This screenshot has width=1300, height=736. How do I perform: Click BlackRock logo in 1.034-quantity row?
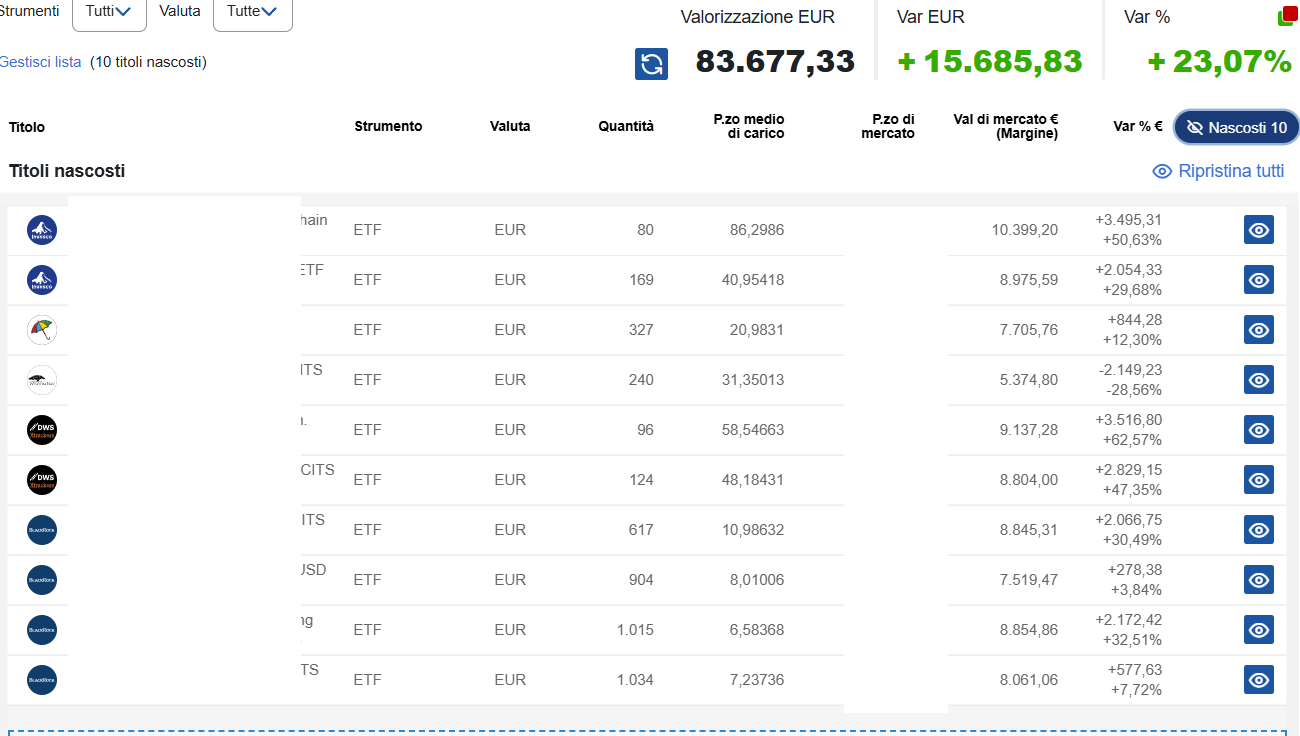click(42, 680)
